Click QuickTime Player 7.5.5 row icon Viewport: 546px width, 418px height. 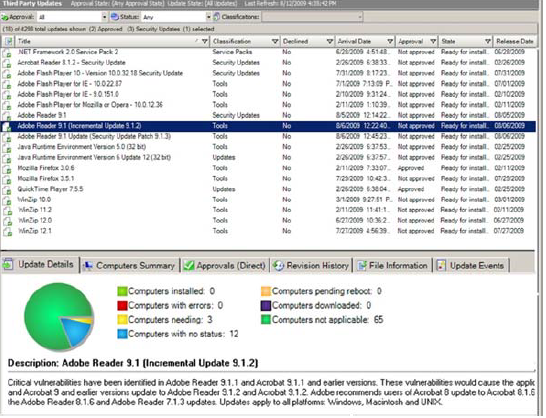(x=7, y=190)
